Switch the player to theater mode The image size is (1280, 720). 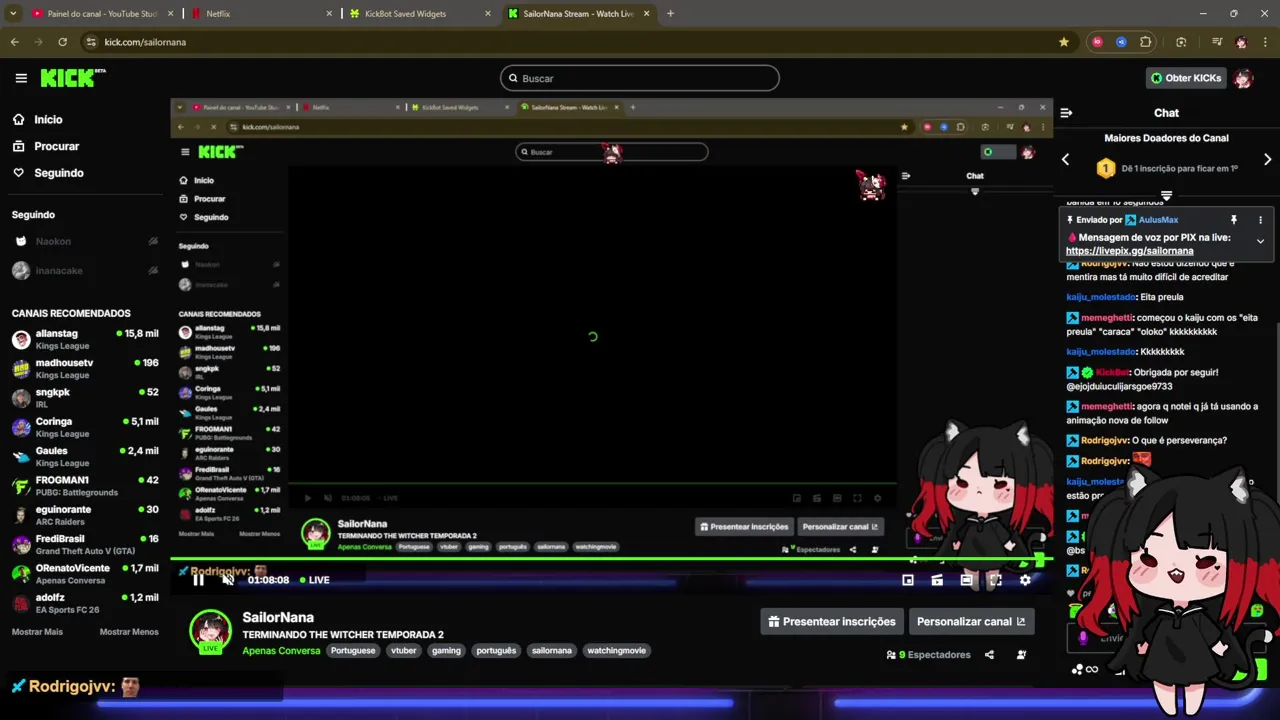click(x=966, y=580)
